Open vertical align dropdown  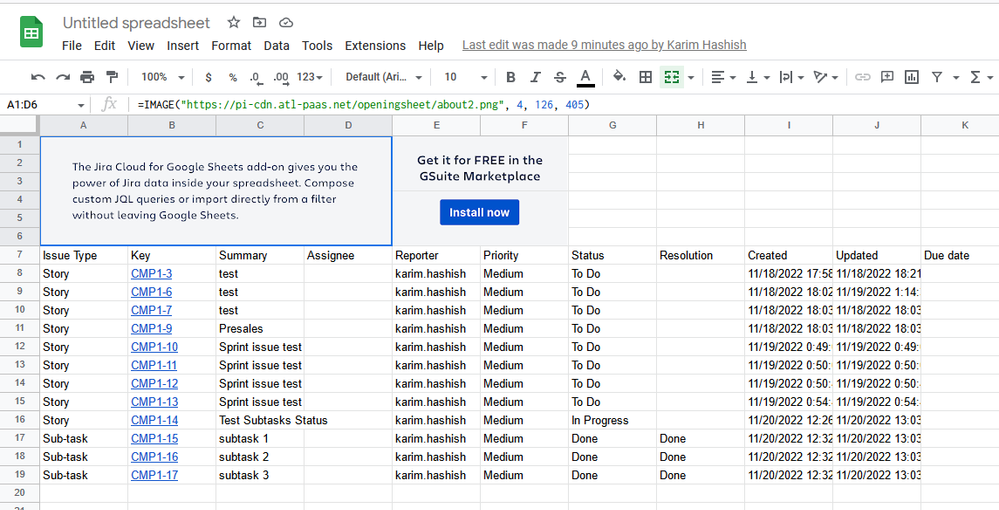pos(758,77)
